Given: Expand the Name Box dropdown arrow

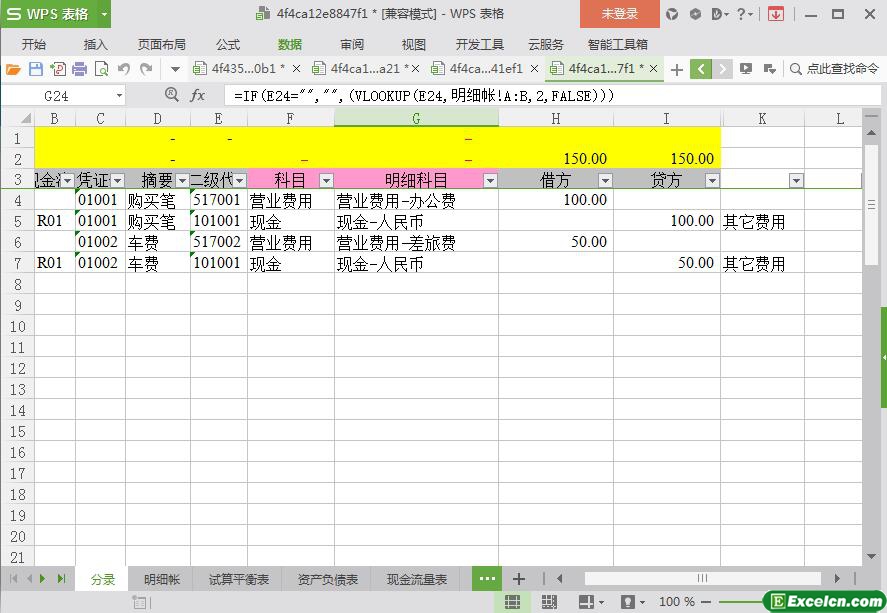Looking at the screenshot, I should (x=119, y=96).
